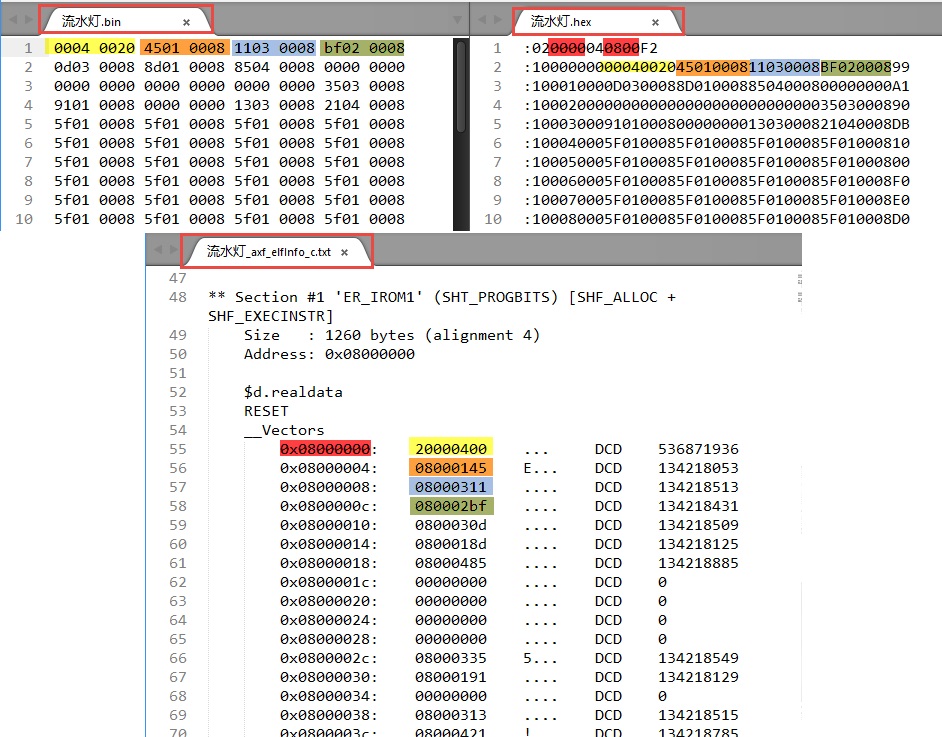Click value '08000485' on line 61
This screenshot has height=737, width=942.
[x=451, y=563]
